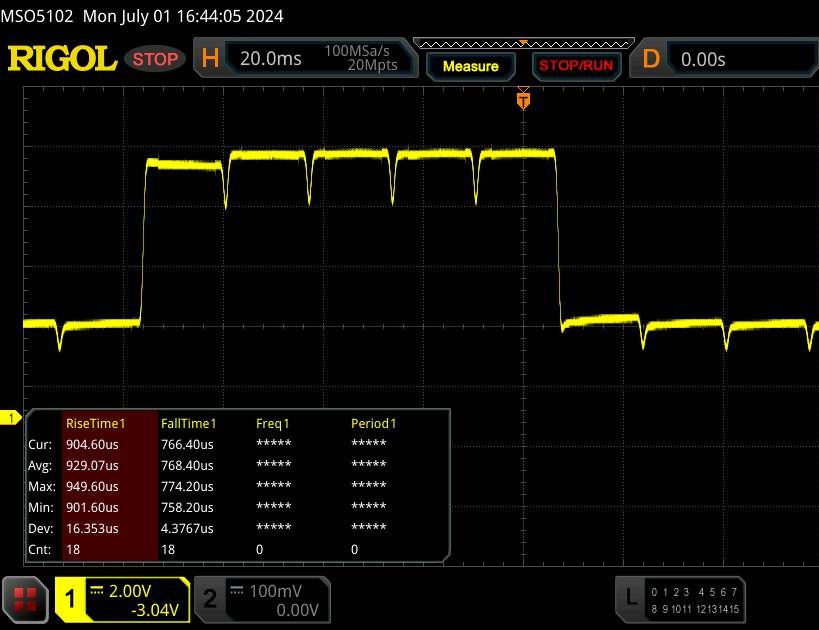Select the orange trigger T marker

point(523,100)
